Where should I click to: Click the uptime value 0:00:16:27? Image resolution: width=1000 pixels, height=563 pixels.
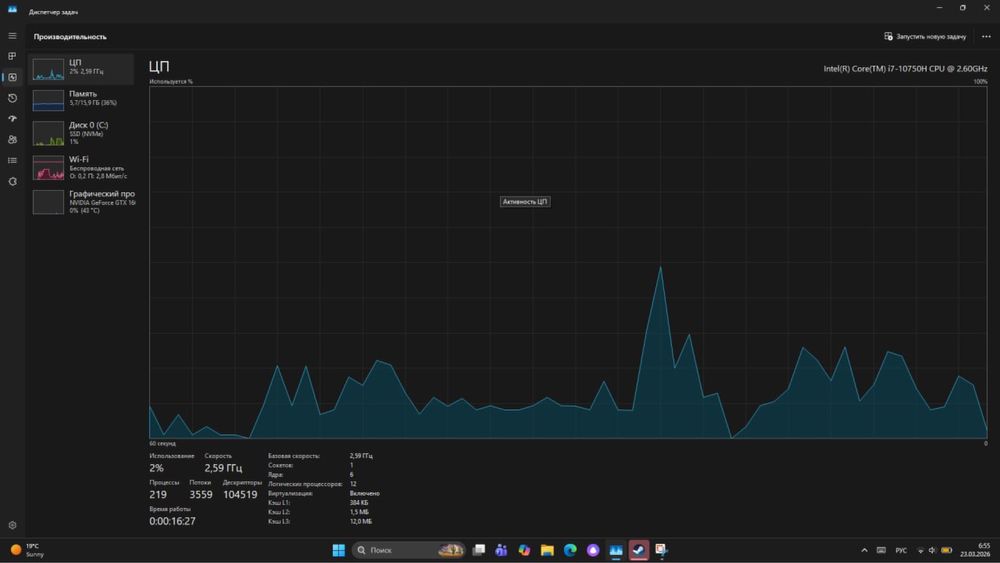172,521
